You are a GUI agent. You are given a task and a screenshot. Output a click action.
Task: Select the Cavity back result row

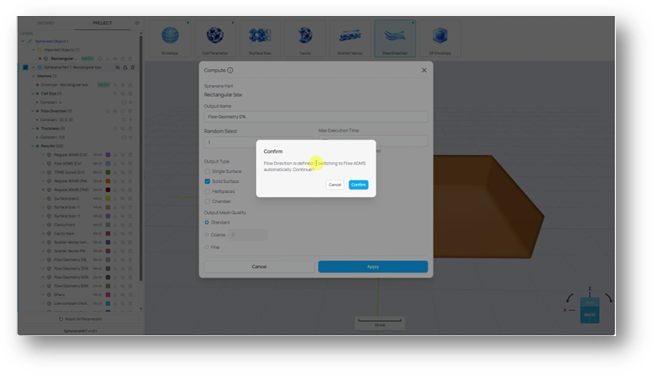click(86, 233)
